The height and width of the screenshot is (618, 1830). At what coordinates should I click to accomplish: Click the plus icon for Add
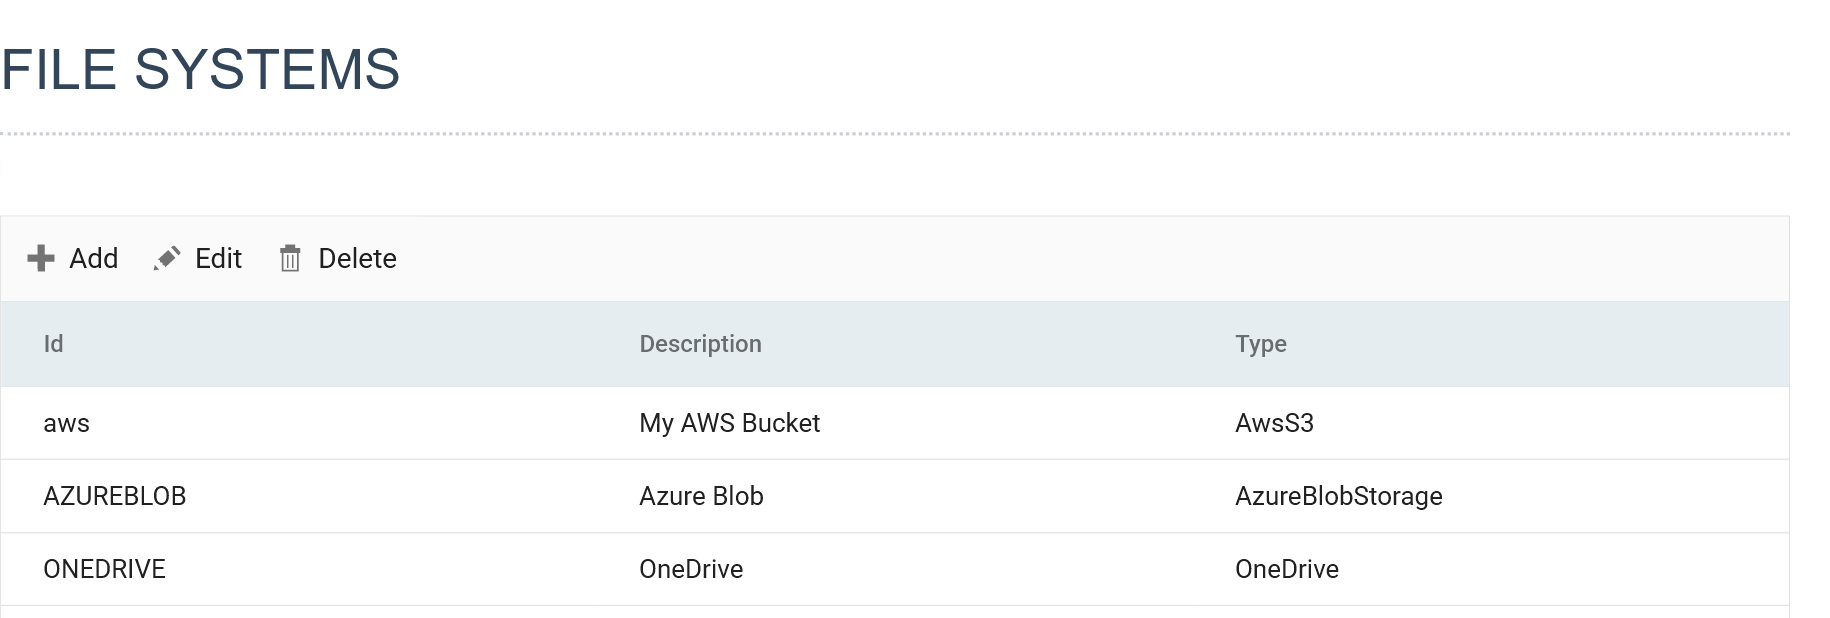(x=41, y=258)
